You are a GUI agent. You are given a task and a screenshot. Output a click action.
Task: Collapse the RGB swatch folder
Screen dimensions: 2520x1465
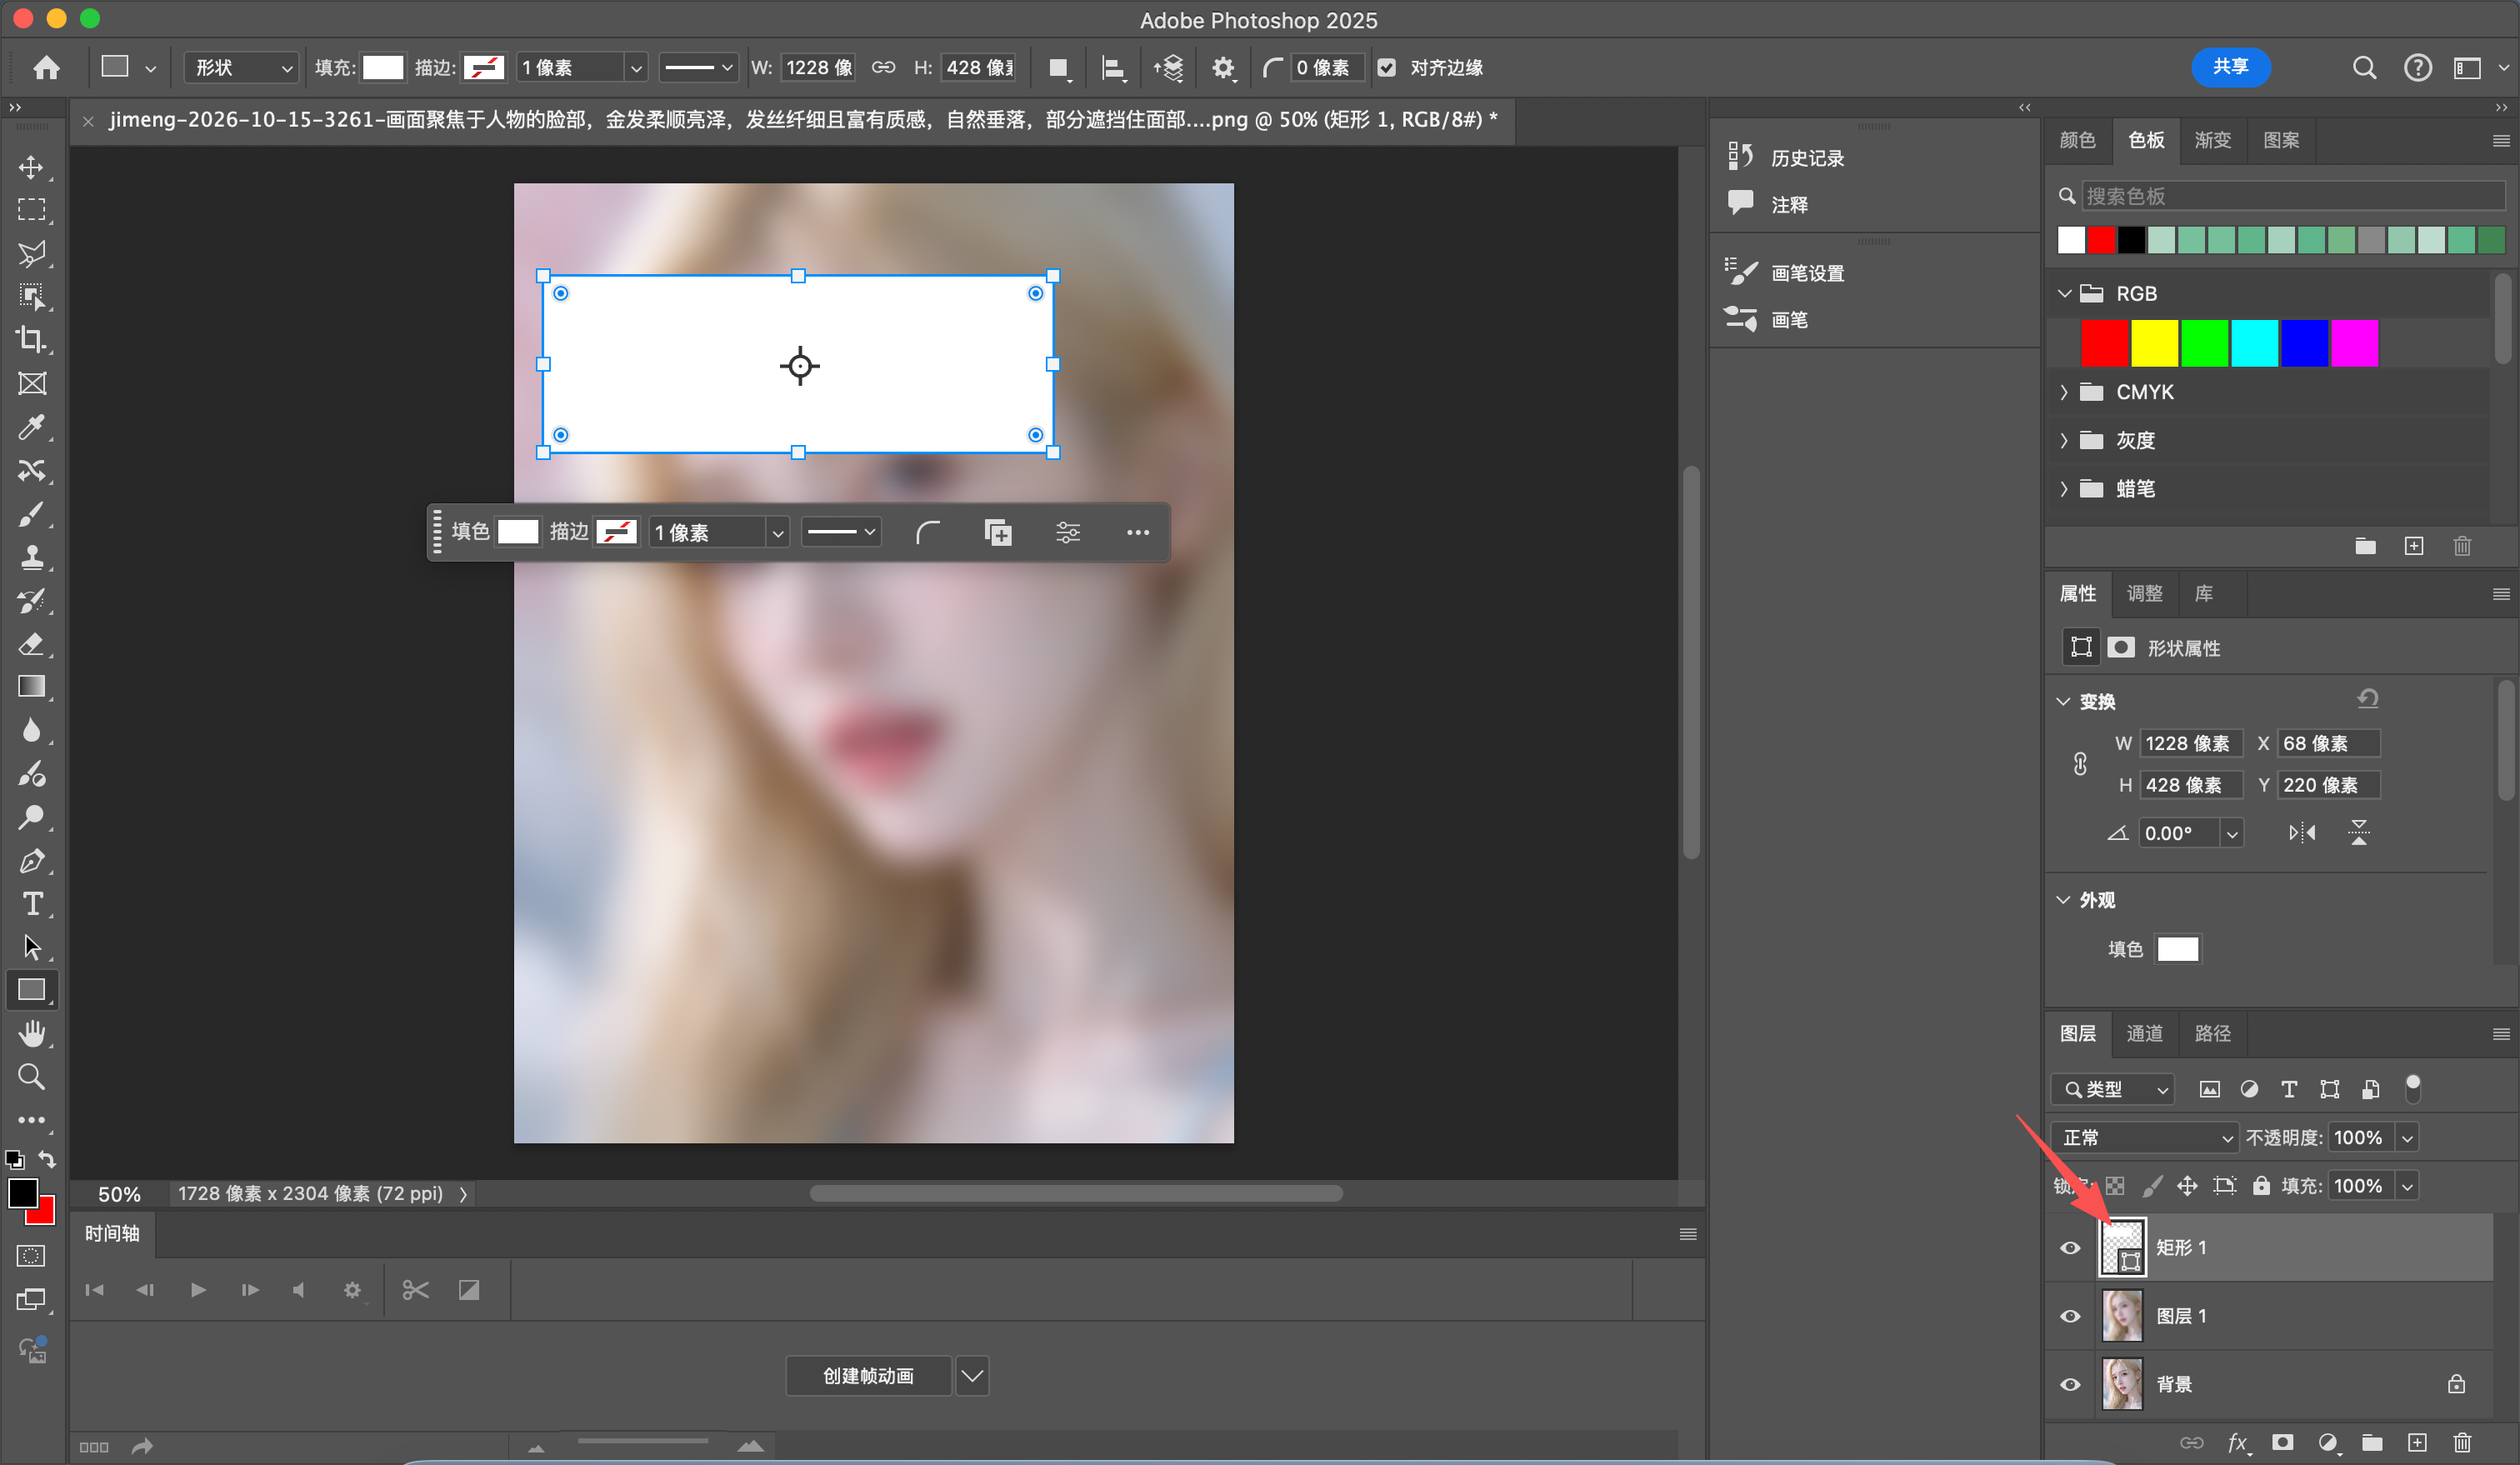click(2064, 294)
